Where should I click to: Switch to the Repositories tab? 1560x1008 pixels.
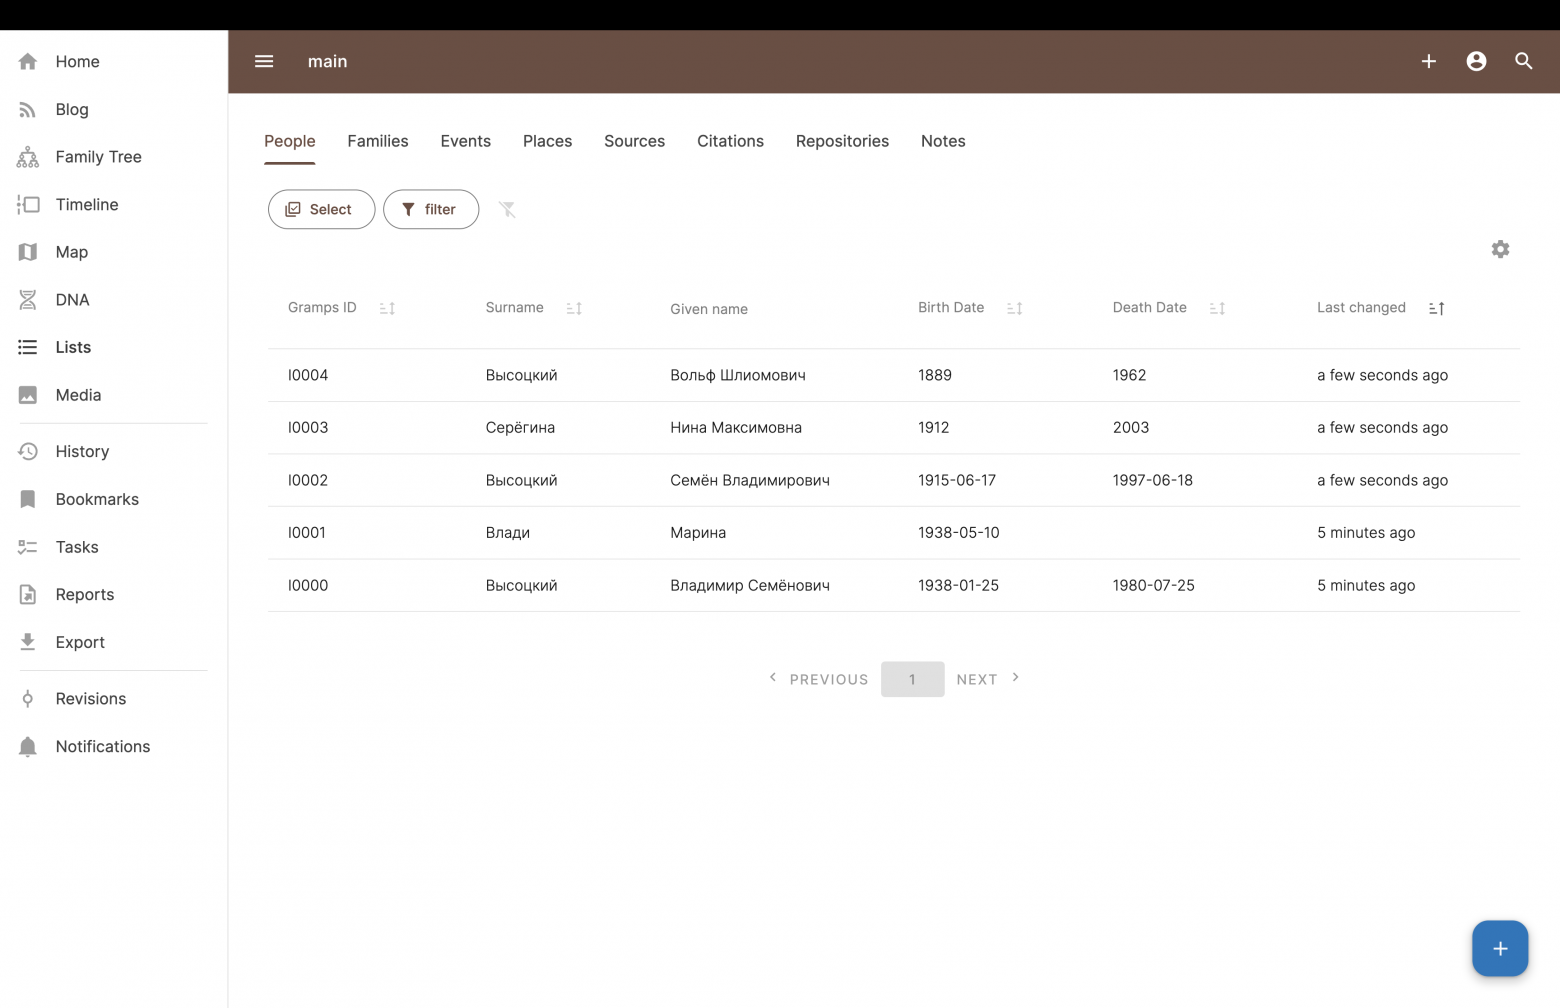843,141
